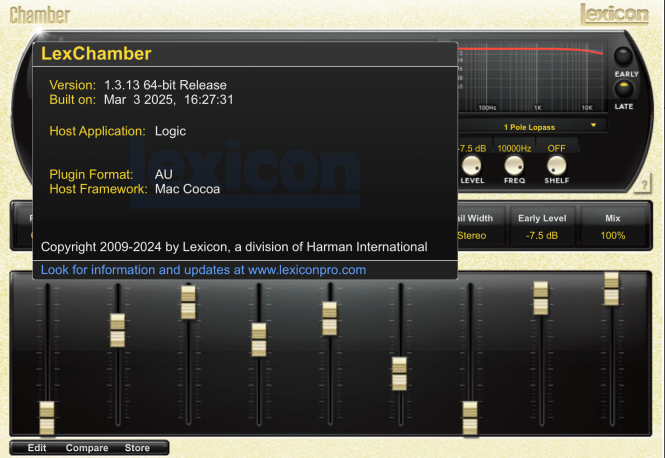Toggle the EARLY button

[x=624, y=57]
